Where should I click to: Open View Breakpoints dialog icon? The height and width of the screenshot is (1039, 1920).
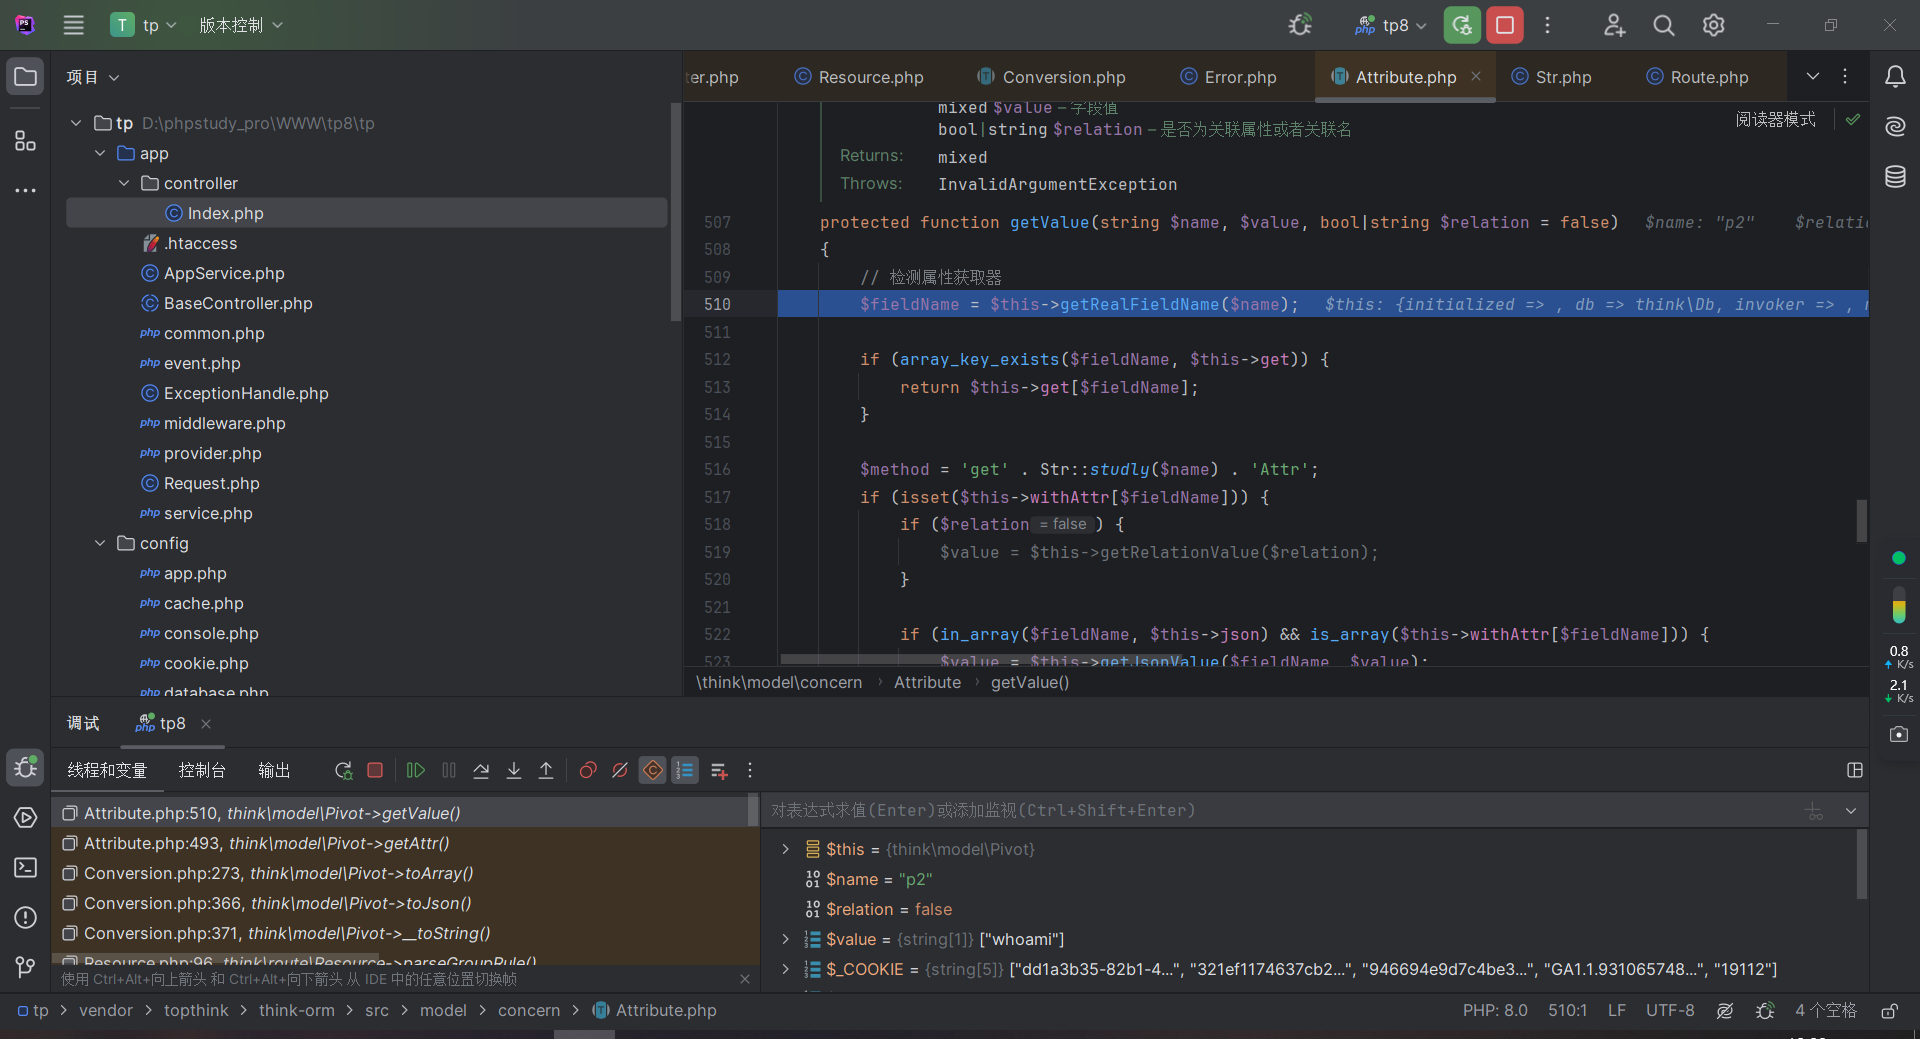(588, 770)
